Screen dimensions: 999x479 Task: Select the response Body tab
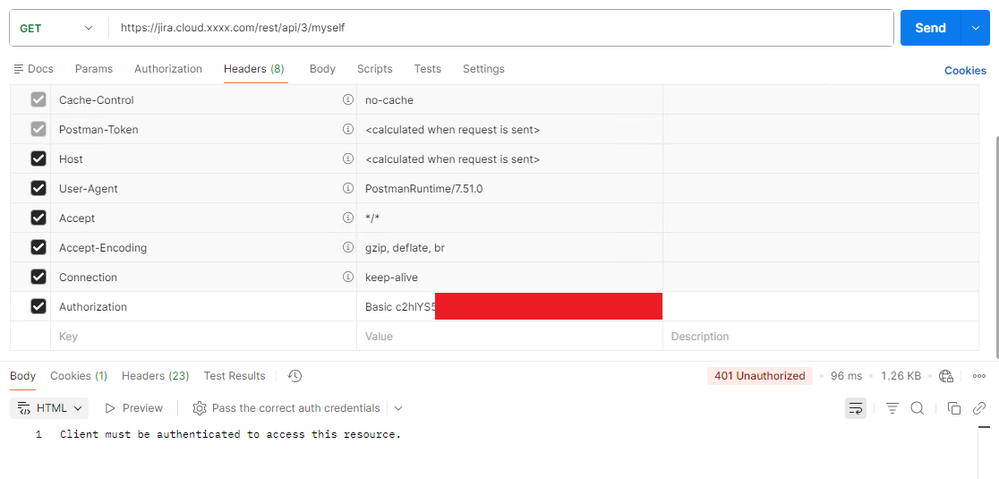pos(22,376)
